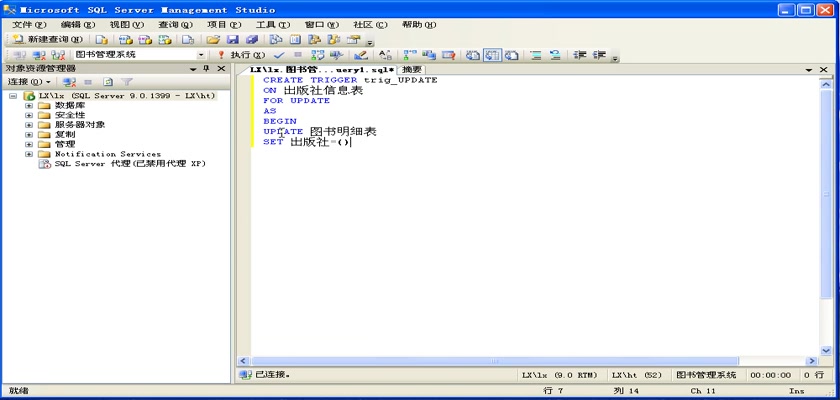Toggle Include Client Statistics

click(429, 55)
